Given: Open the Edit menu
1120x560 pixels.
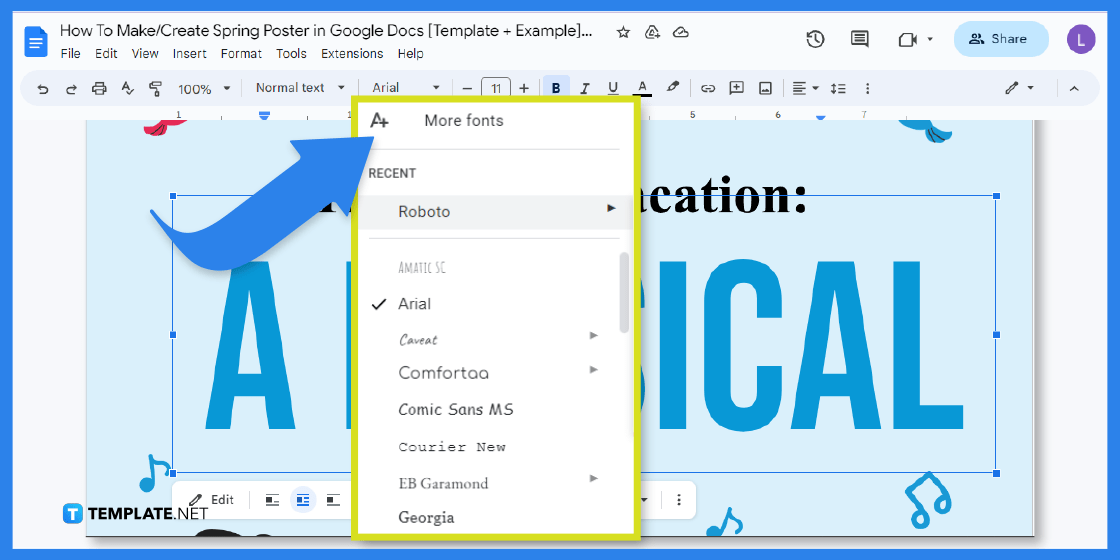Looking at the screenshot, I should pos(106,54).
